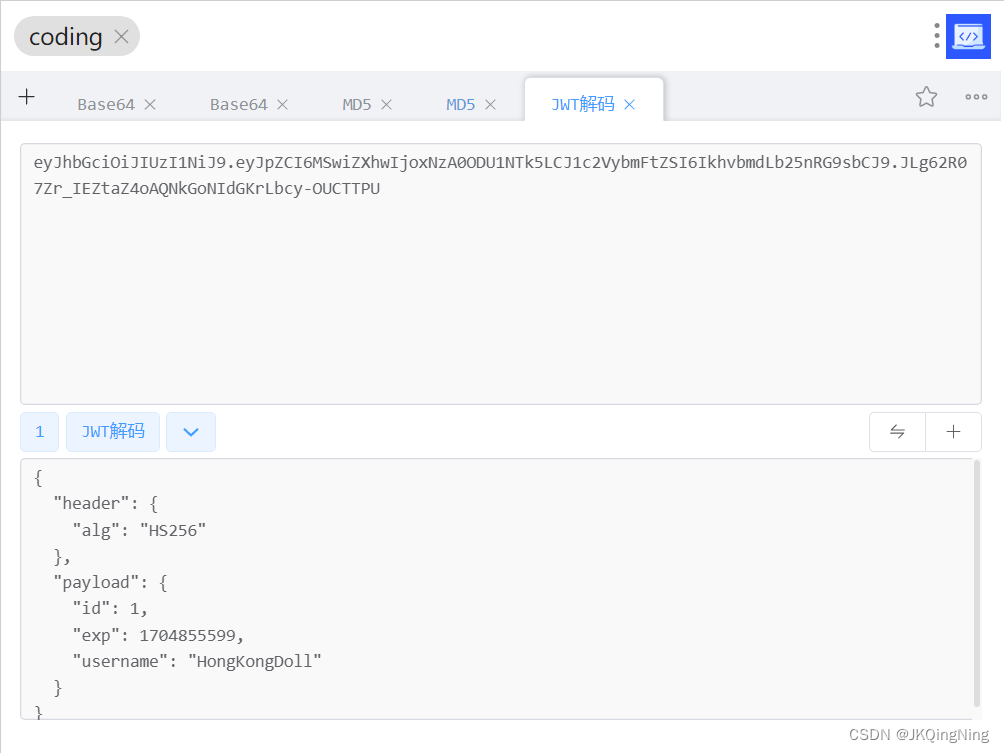Select the second Base64 tab
The width and height of the screenshot is (1004, 753).
(239, 104)
